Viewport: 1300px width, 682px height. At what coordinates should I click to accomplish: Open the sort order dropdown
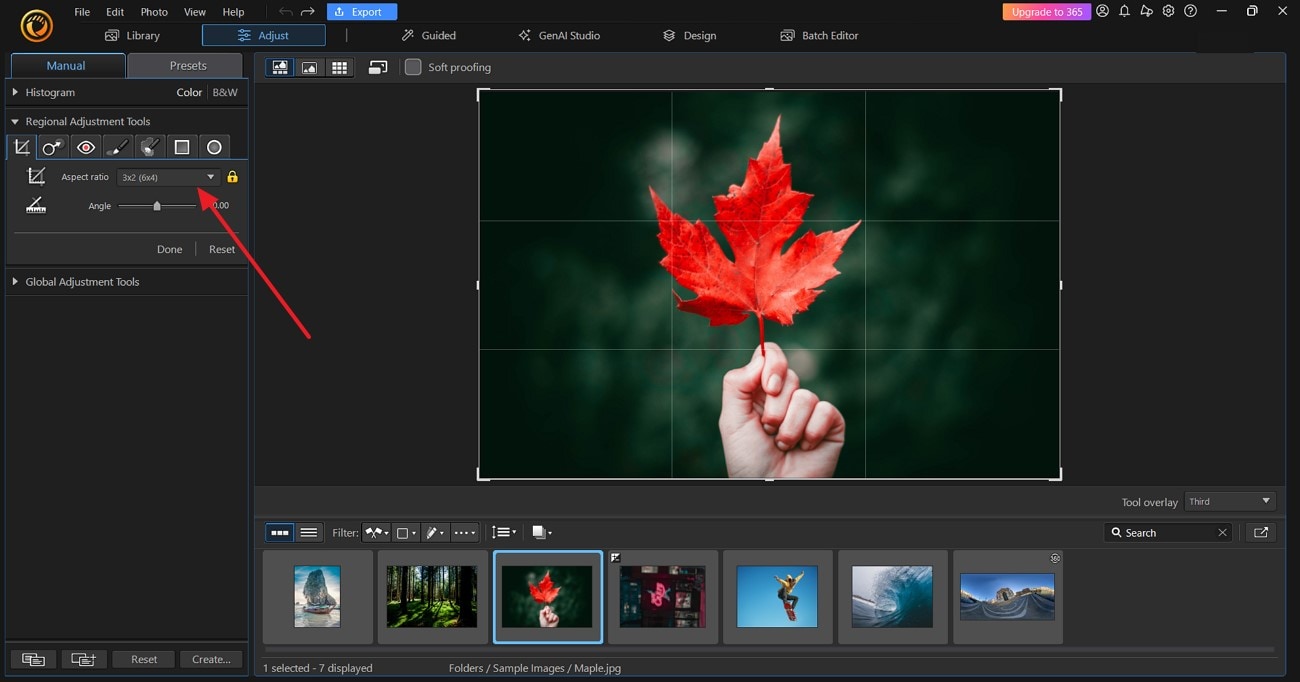(504, 533)
